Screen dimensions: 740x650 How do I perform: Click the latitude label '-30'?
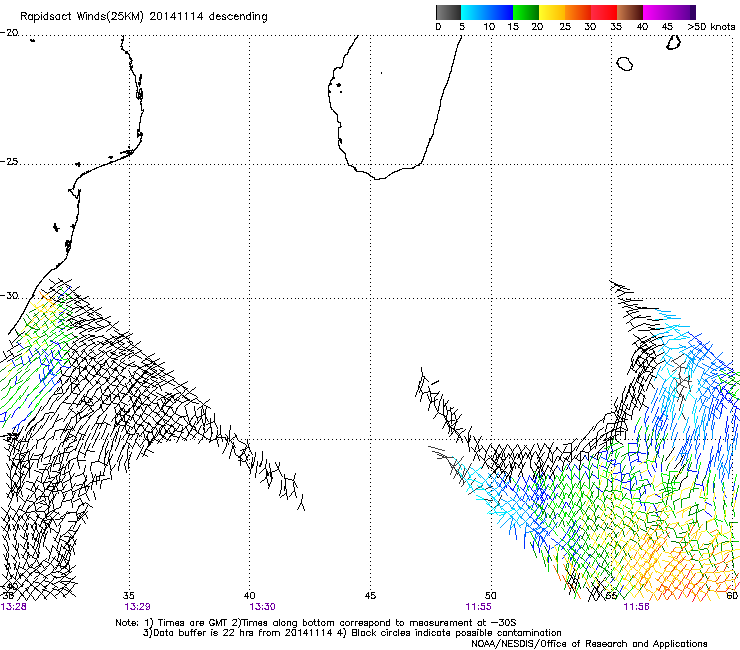9,295
